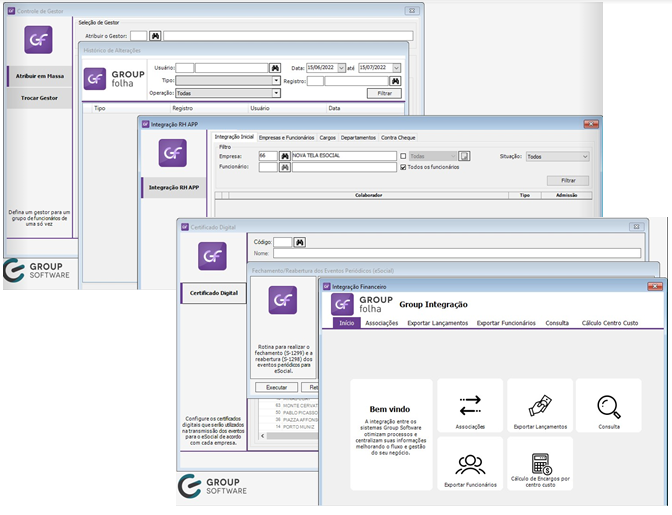Select Certificado Digital sidebar option
Screen dimensions: 672x515
pyautogui.click(x=214, y=293)
